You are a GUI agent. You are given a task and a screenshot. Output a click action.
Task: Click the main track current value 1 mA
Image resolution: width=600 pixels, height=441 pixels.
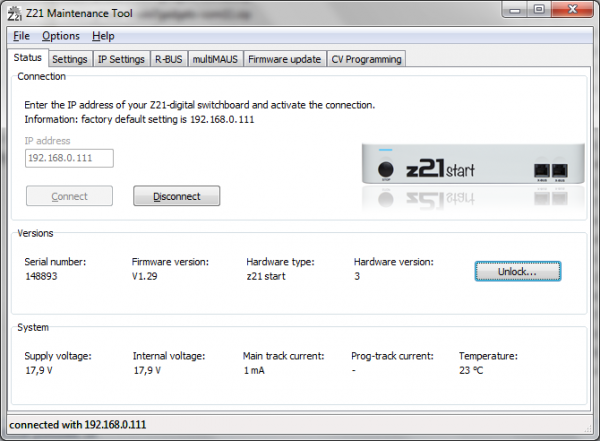(254, 371)
